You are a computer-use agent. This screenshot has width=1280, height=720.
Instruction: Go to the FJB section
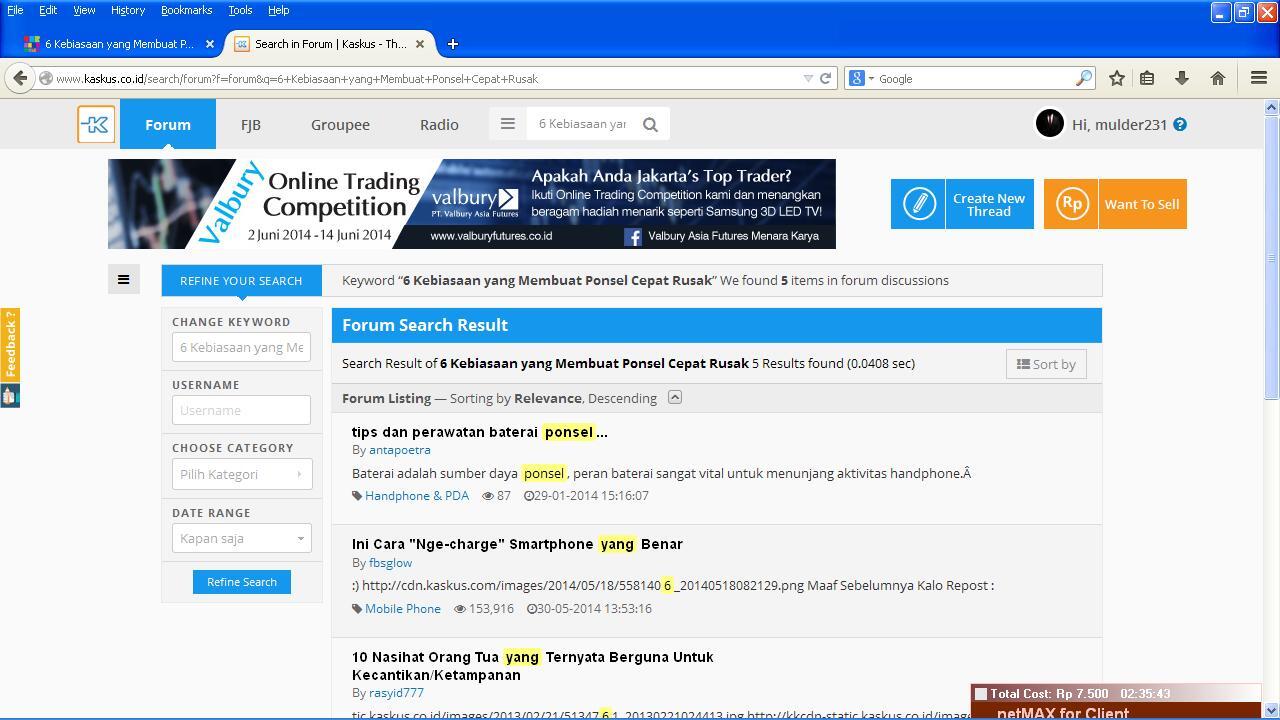tap(251, 124)
